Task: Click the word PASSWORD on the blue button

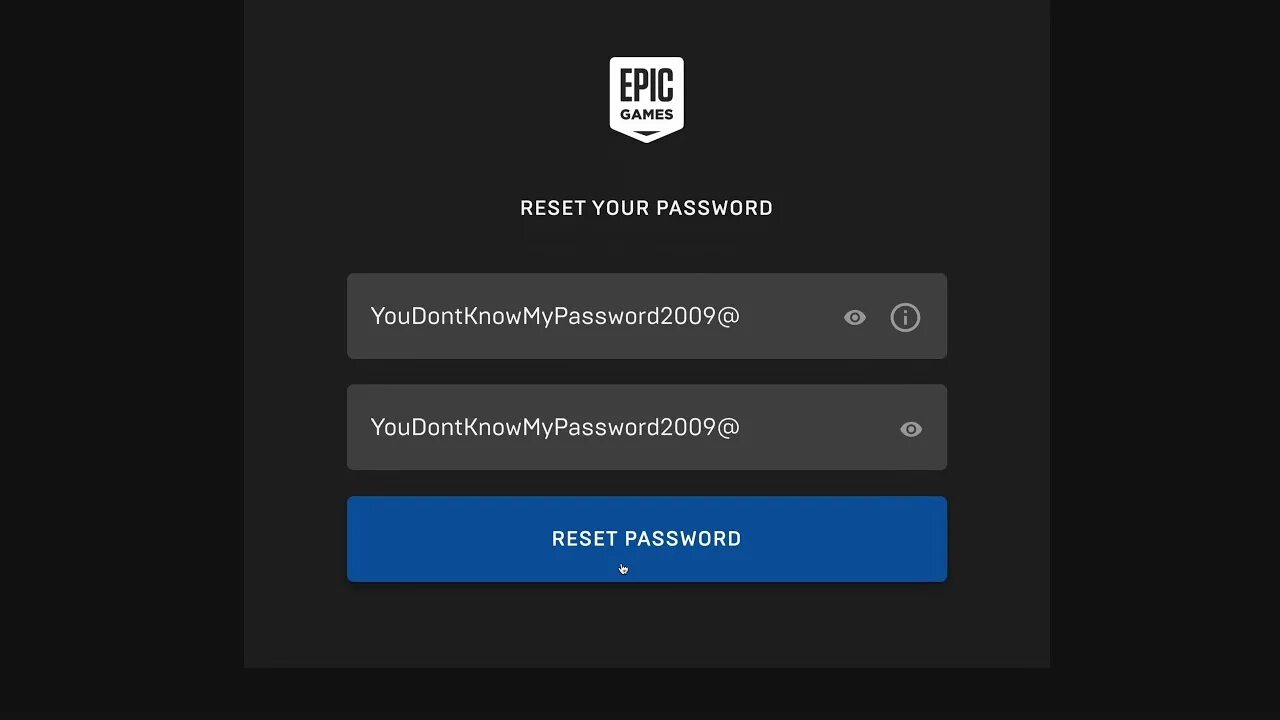Action: (683, 539)
